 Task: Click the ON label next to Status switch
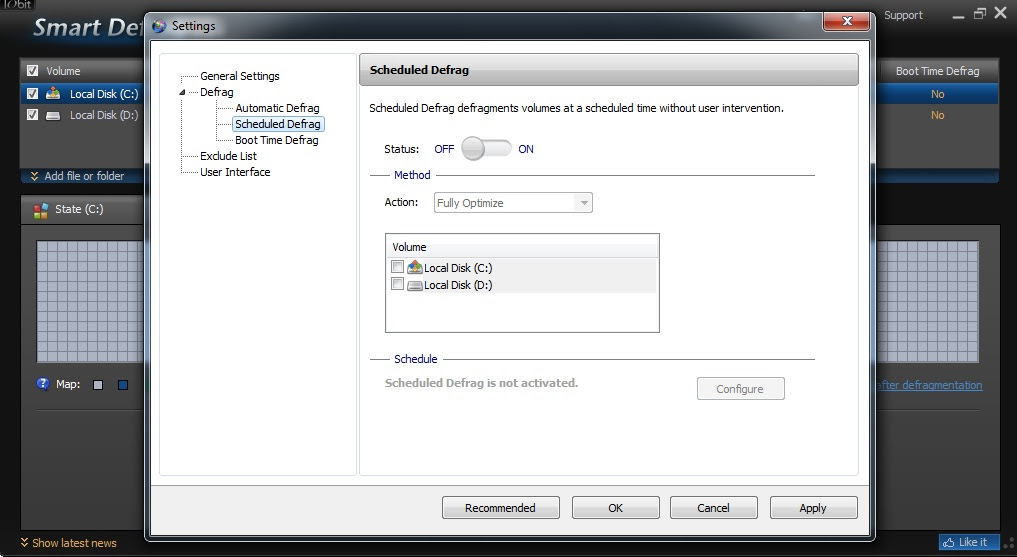526,149
